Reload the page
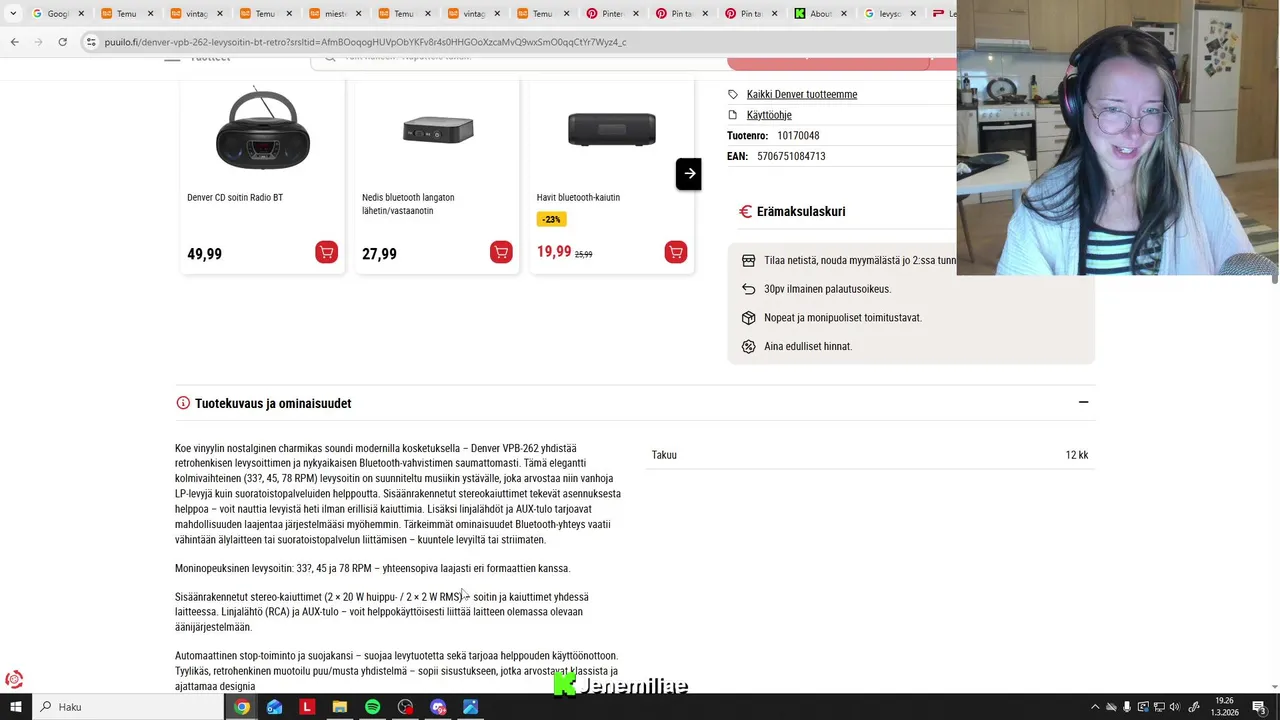Screen dimensions: 1280x720 (x=62, y=42)
